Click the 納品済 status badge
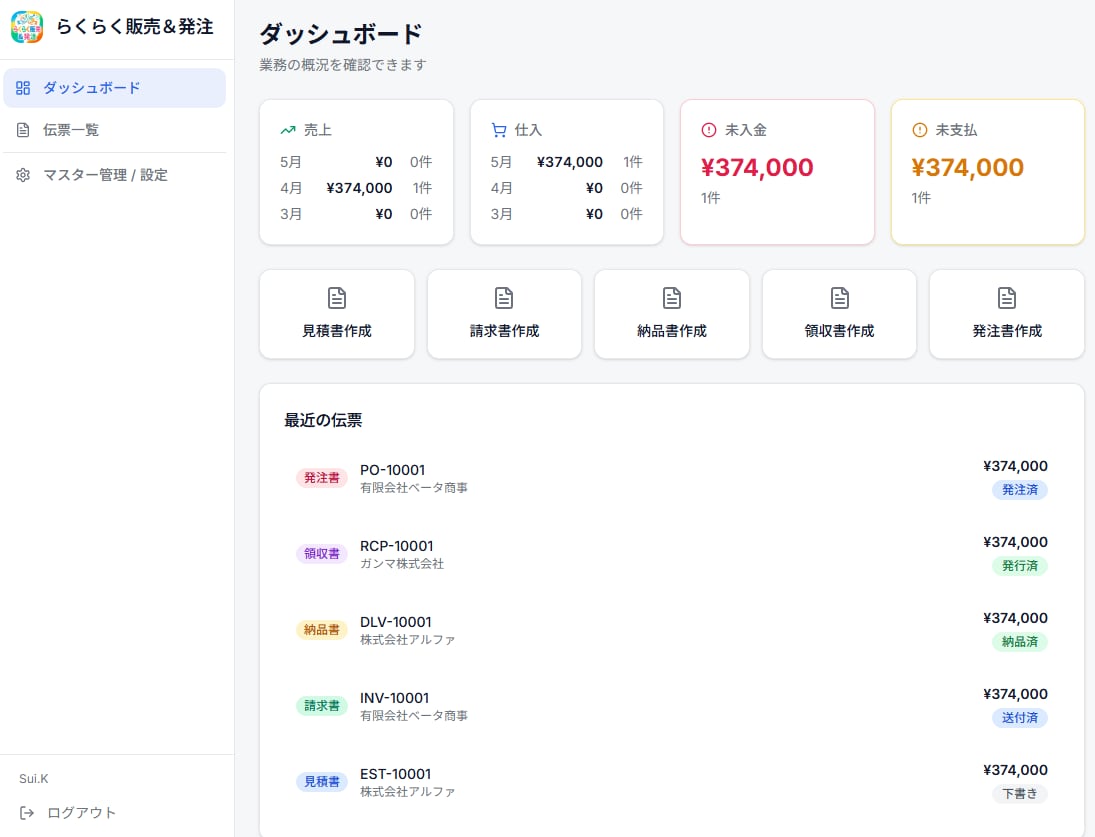This screenshot has width=1095, height=837. pyautogui.click(x=1020, y=642)
